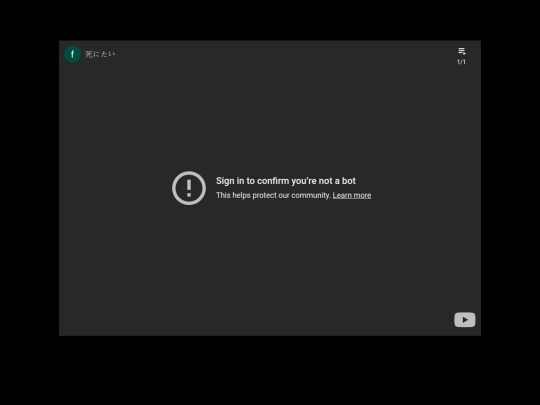The image size is (540, 405).
Task: Click the video title '死にたい'
Action: (x=100, y=54)
